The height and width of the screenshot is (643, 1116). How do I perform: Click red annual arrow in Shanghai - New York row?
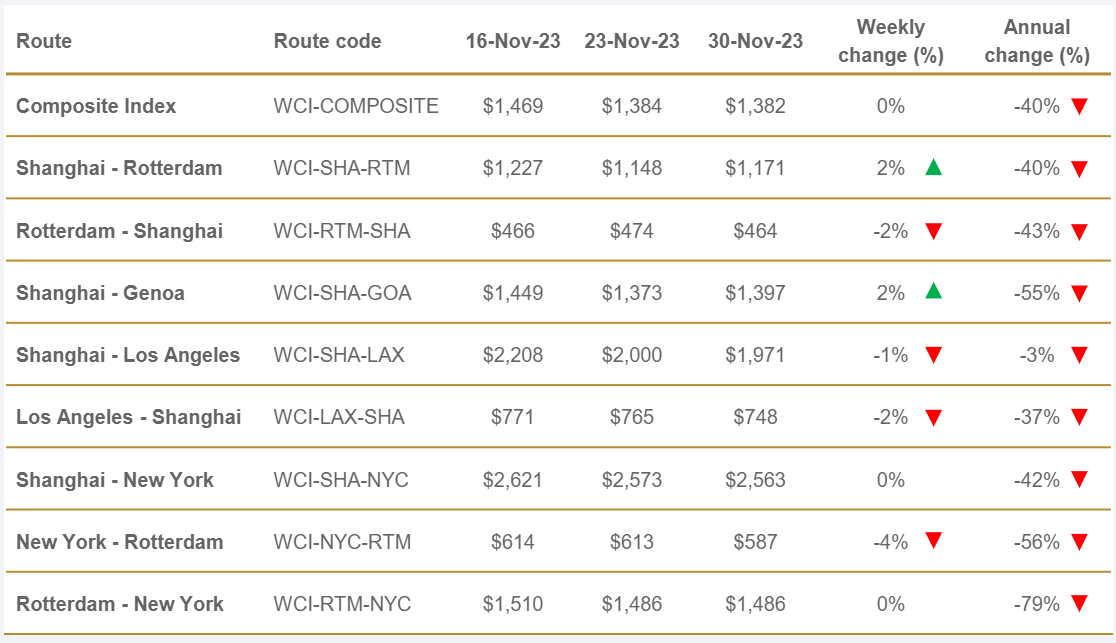point(1079,480)
